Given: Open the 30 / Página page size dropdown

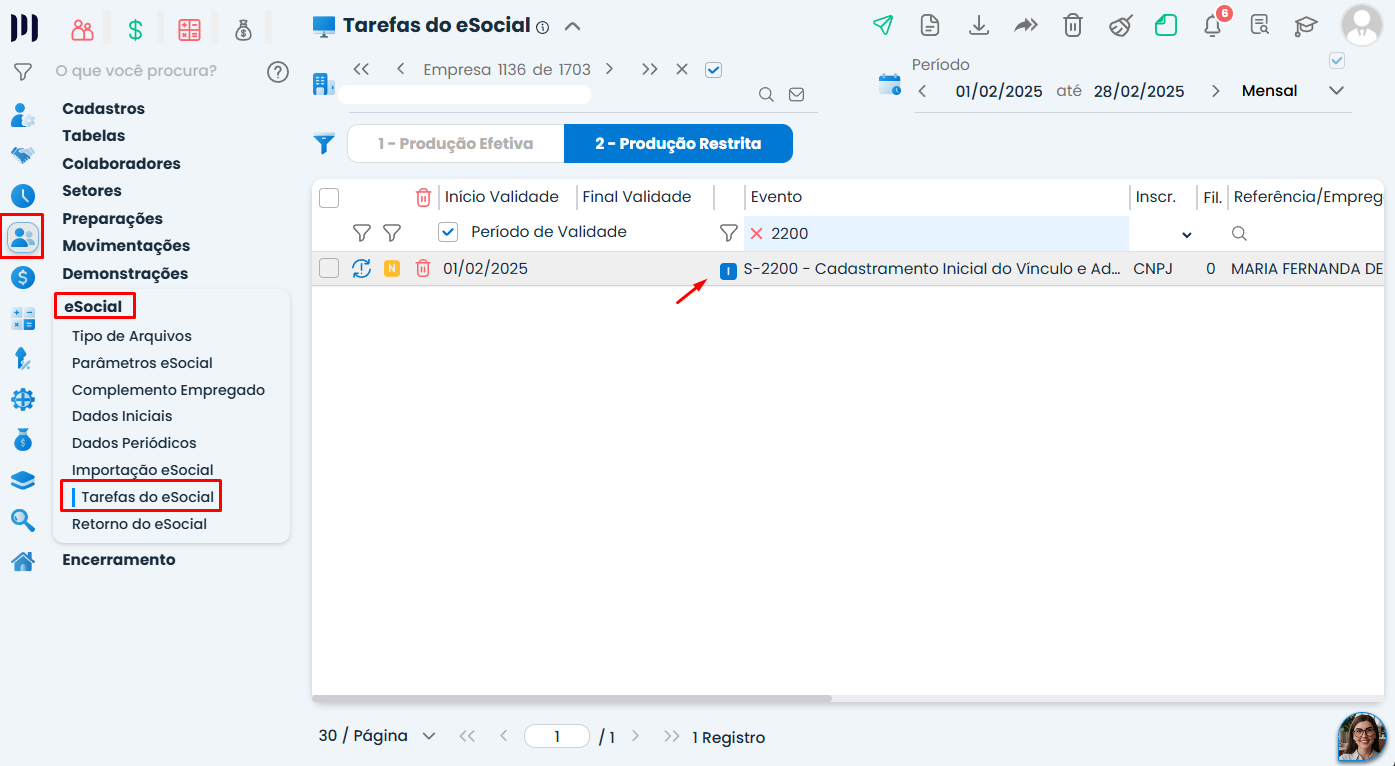Looking at the screenshot, I should 377,736.
